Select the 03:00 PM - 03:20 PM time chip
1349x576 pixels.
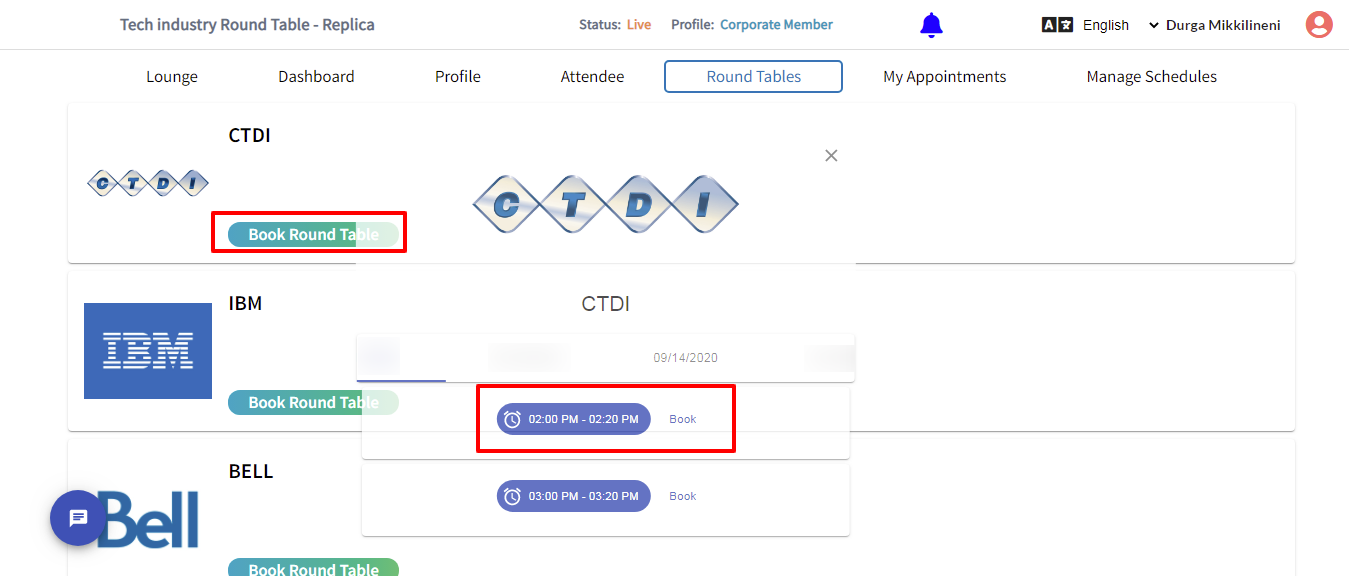[x=574, y=496]
